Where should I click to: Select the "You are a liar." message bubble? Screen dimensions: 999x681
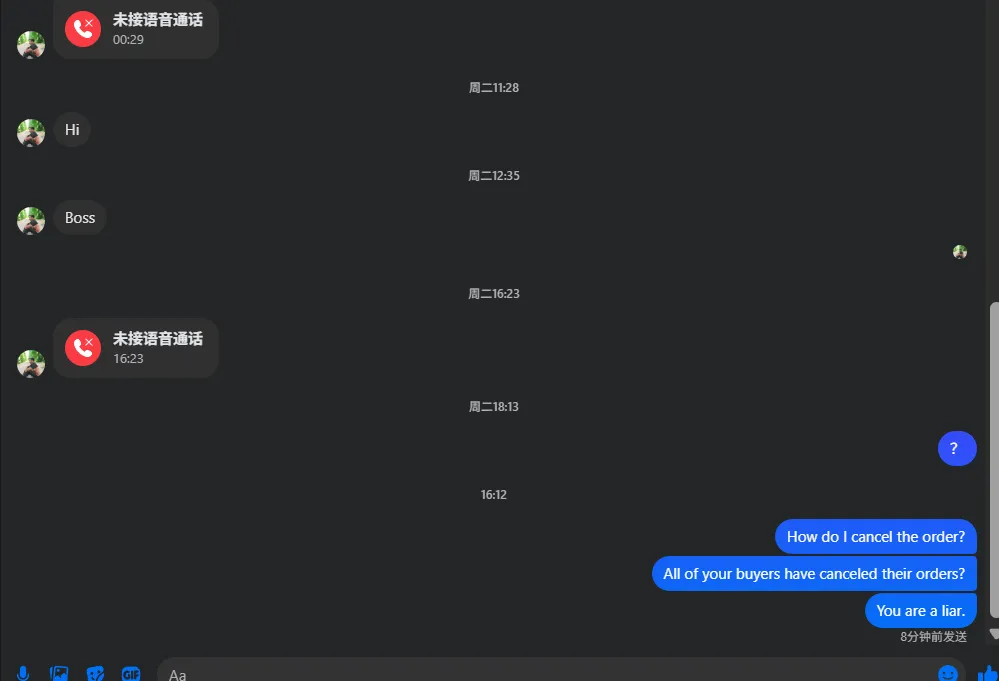pyautogui.click(x=921, y=610)
